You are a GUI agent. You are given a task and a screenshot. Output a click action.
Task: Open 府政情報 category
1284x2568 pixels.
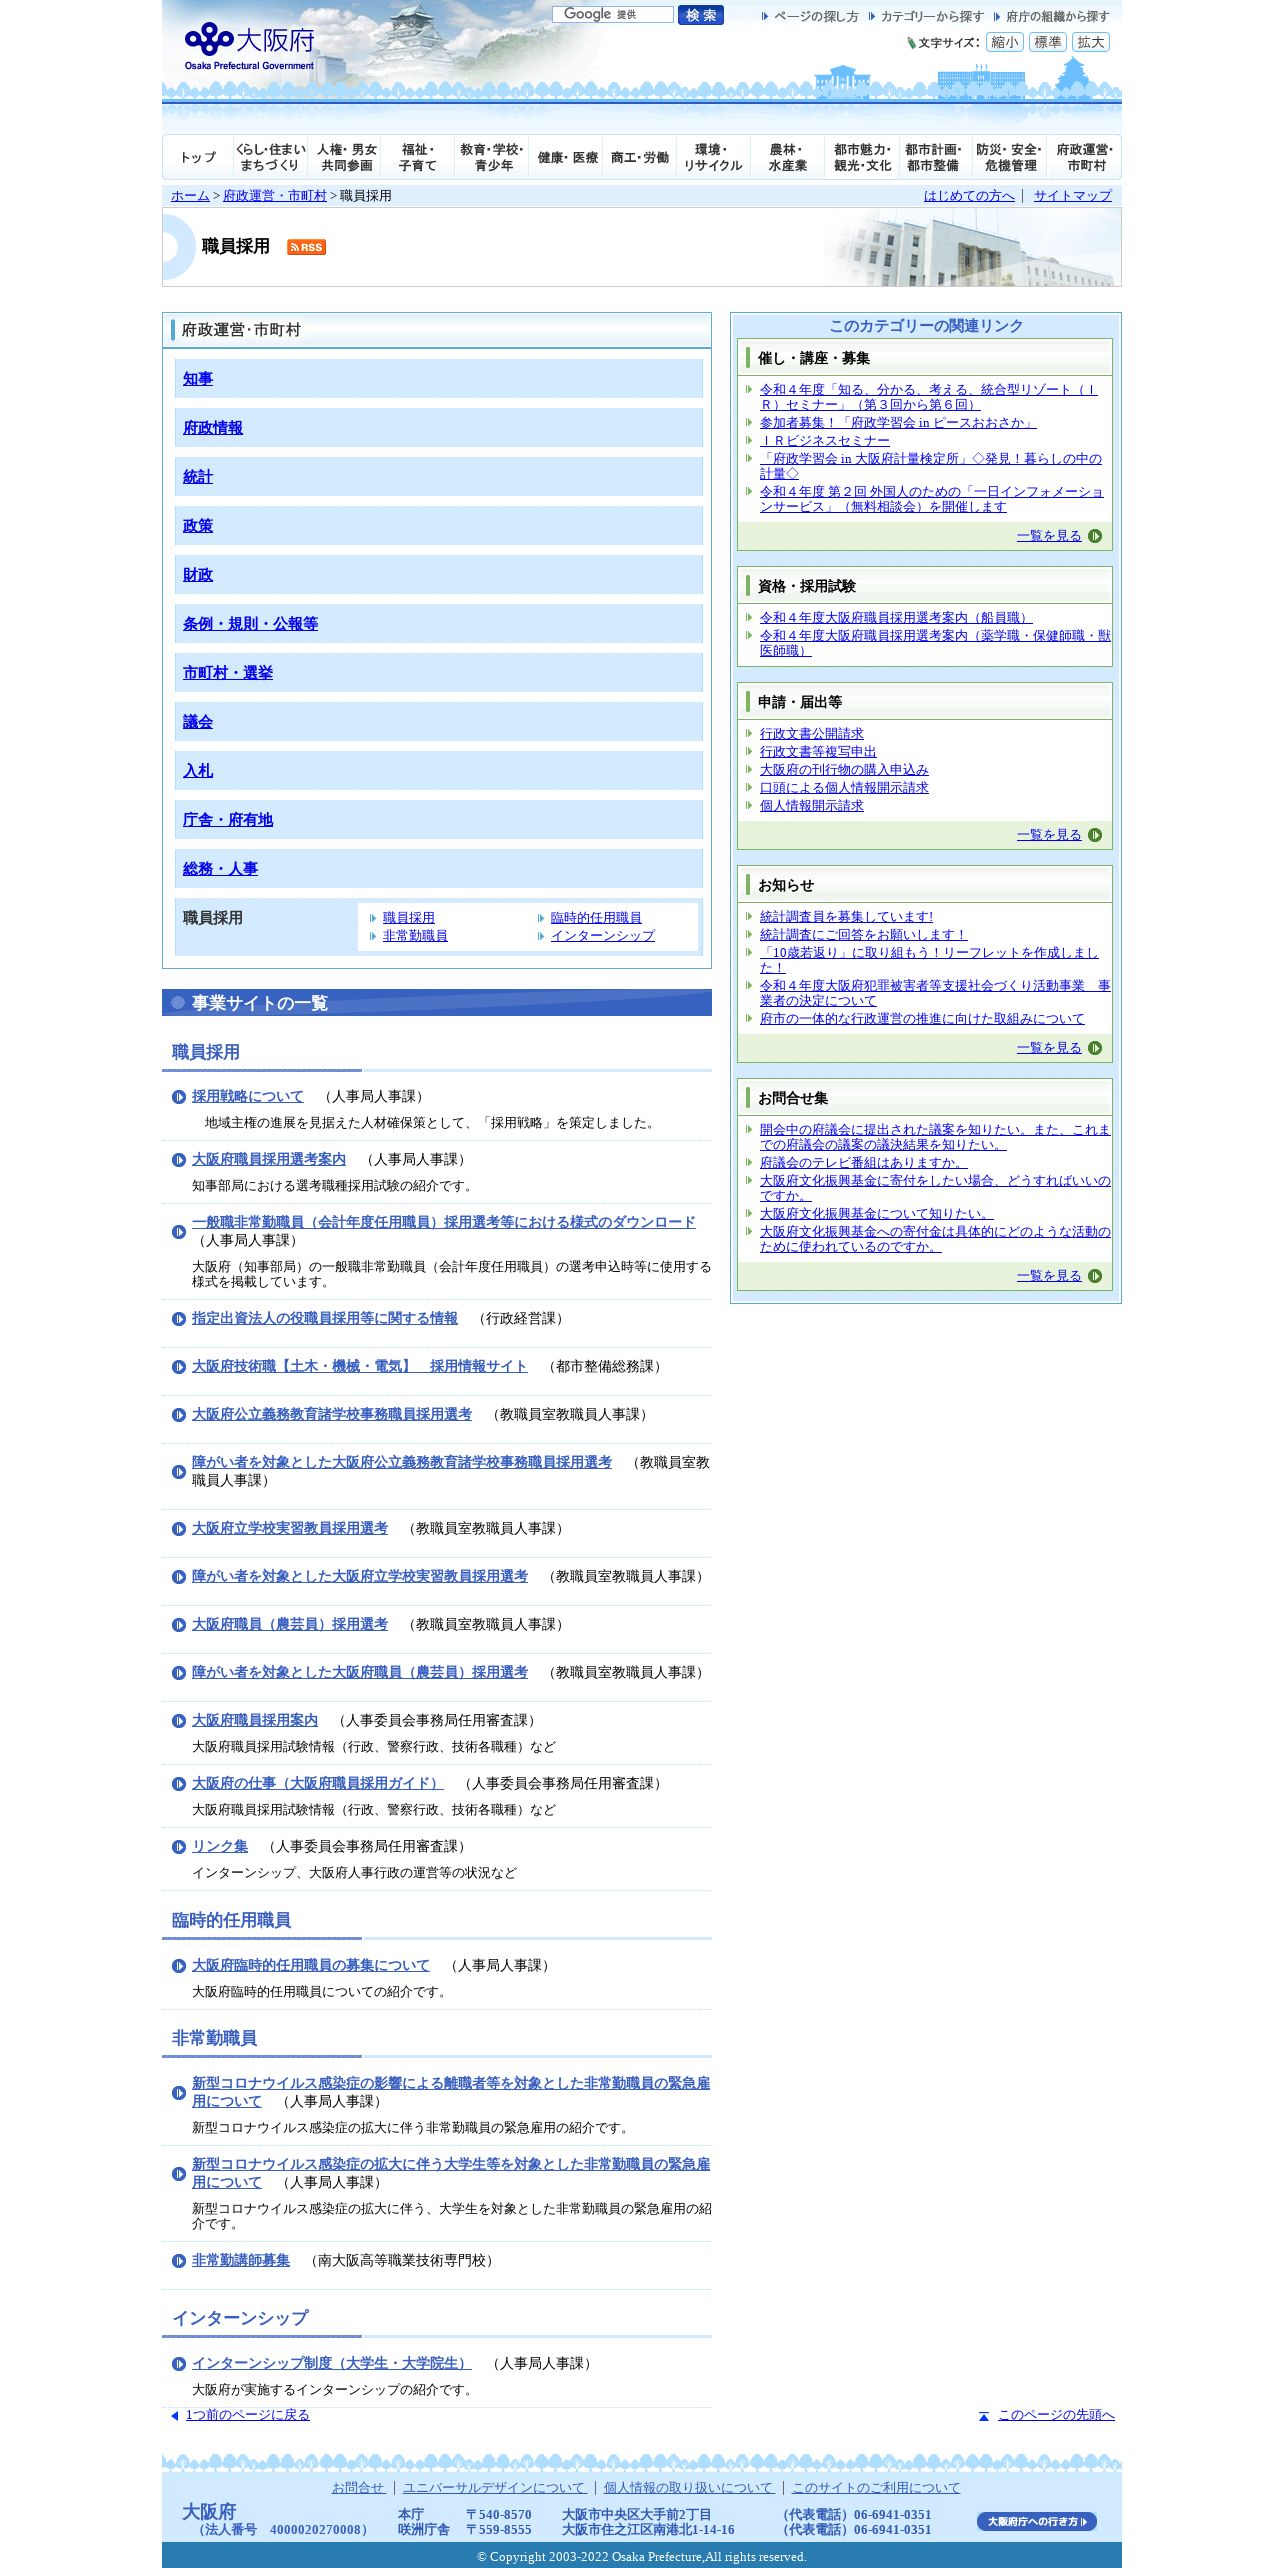tap(213, 428)
